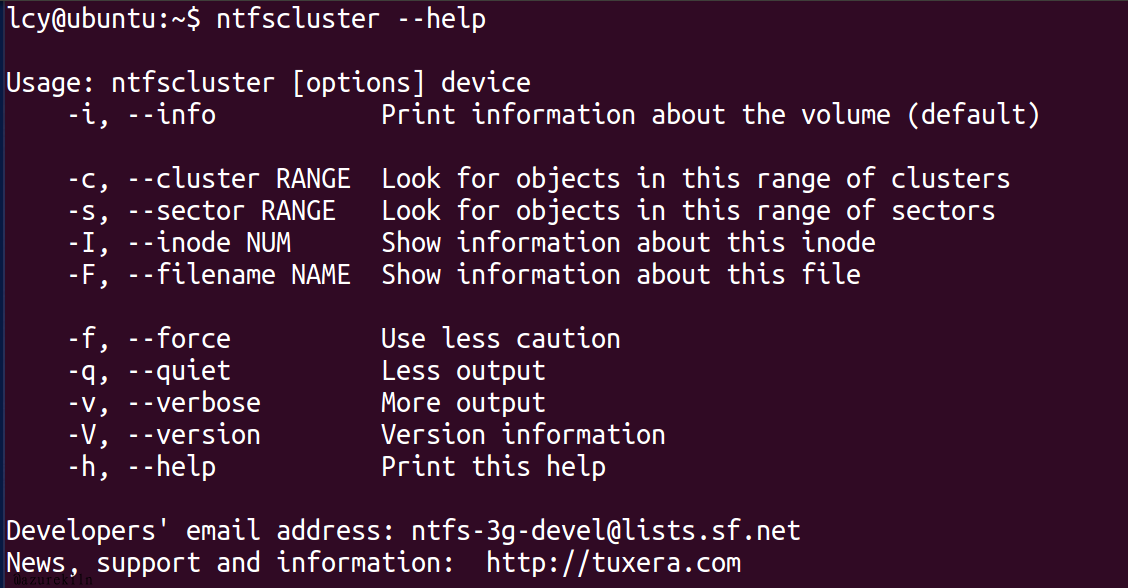Click the word 'device' in usage
Image resolution: width=1128 pixels, height=588 pixels.
pos(486,83)
